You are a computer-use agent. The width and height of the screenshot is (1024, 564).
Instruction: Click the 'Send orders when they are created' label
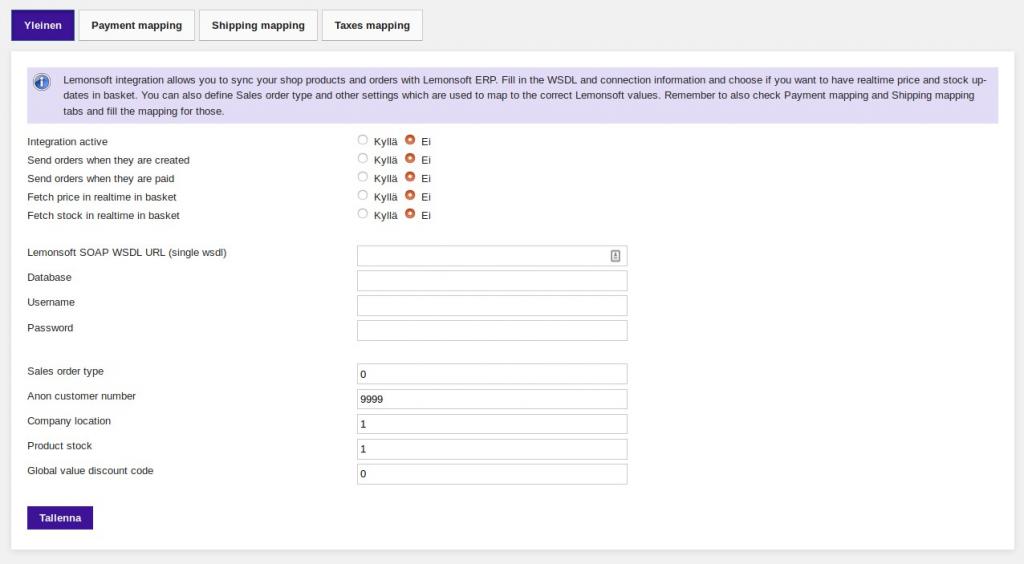click(108, 160)
